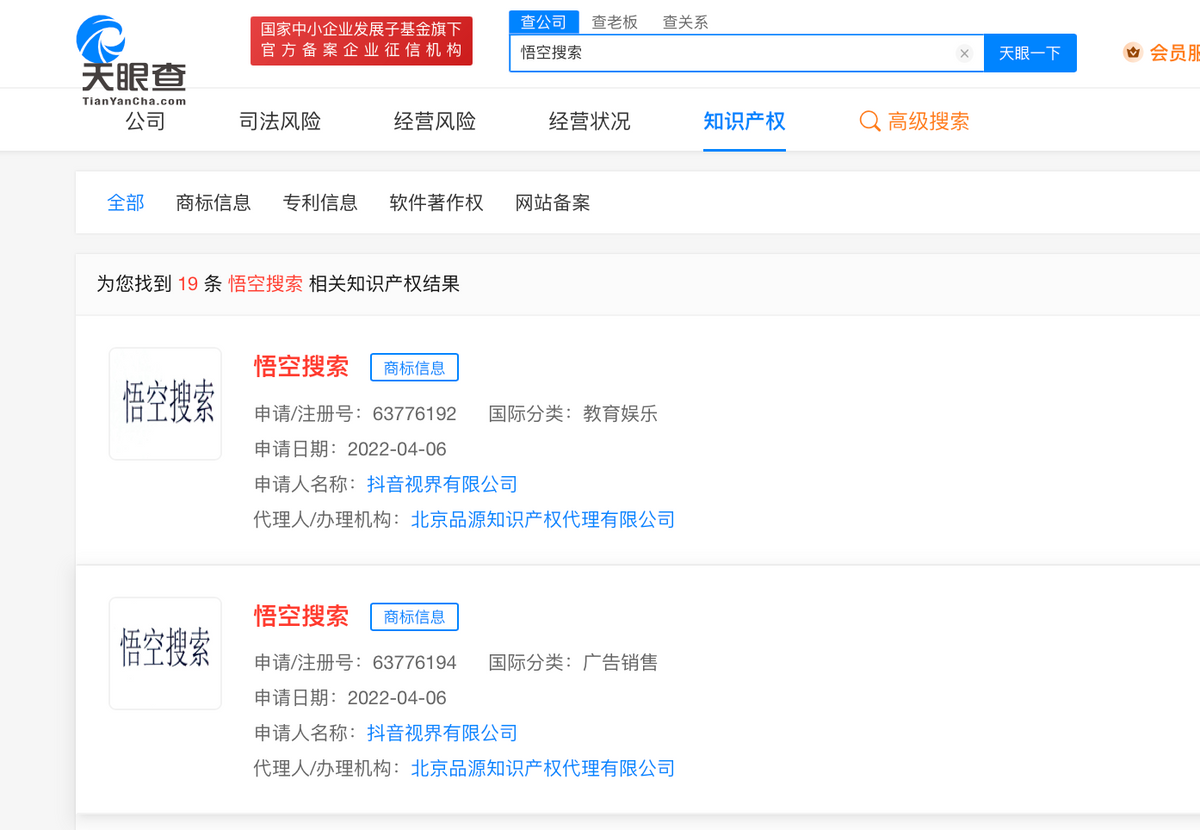
Task: Switch to 查老板 search mode
Action: (x=614, y=22)
